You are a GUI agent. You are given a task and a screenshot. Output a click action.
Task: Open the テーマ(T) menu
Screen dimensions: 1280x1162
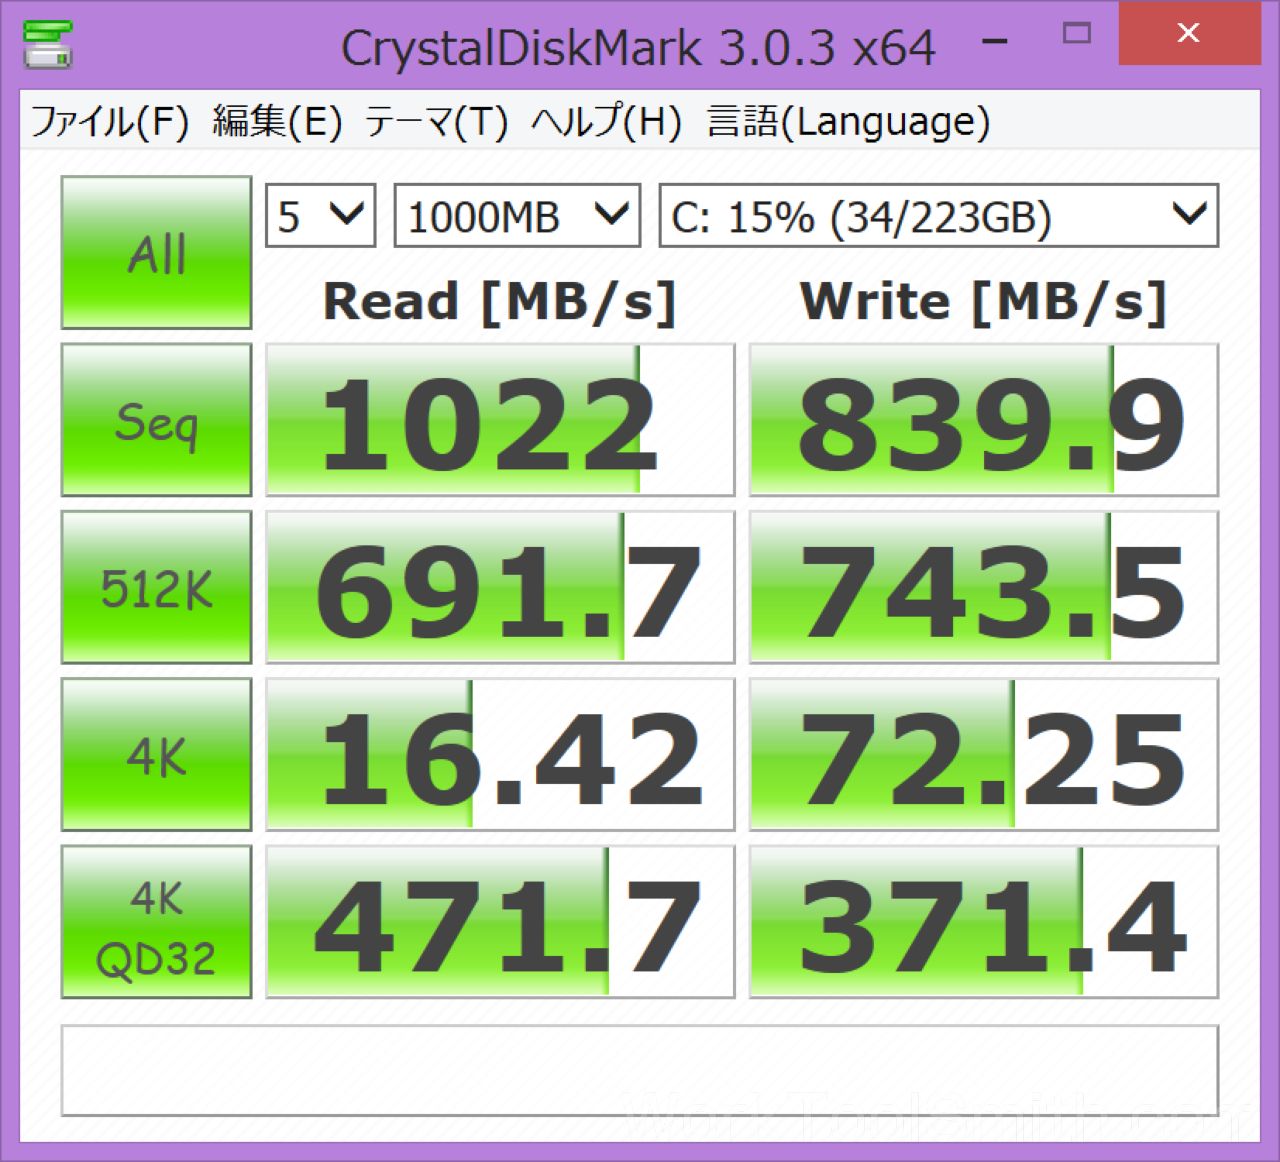tap(436, 121)
